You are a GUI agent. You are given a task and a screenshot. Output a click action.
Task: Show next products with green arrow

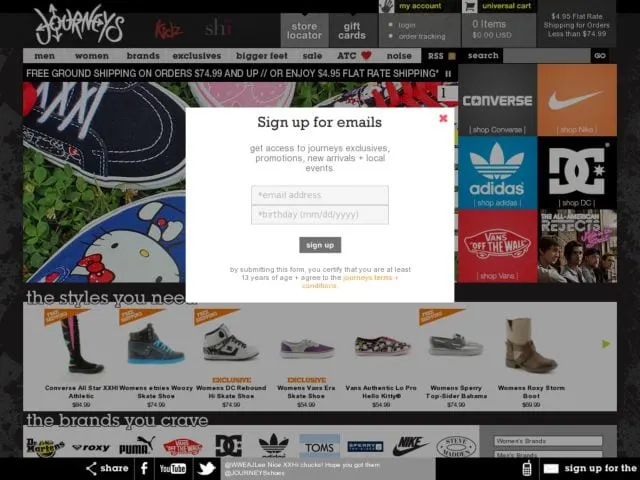[606, 344]
